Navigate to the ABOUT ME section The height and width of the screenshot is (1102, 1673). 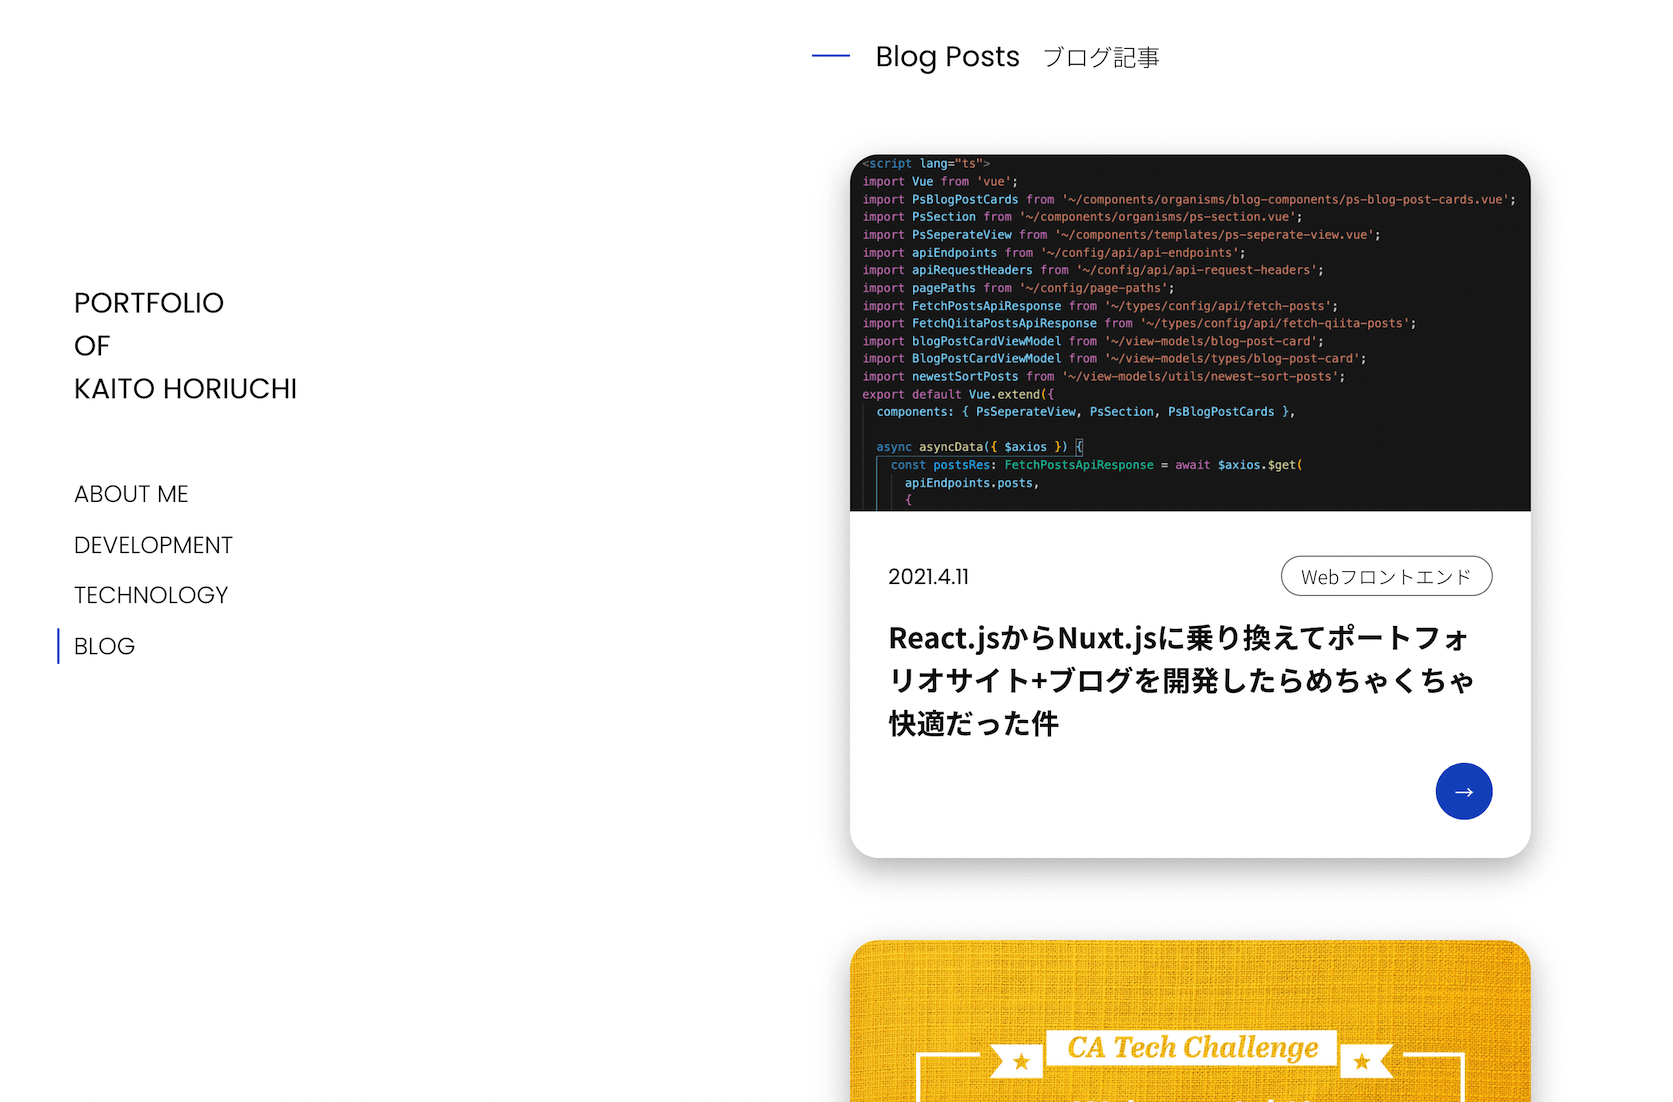(x=131, y=493)
